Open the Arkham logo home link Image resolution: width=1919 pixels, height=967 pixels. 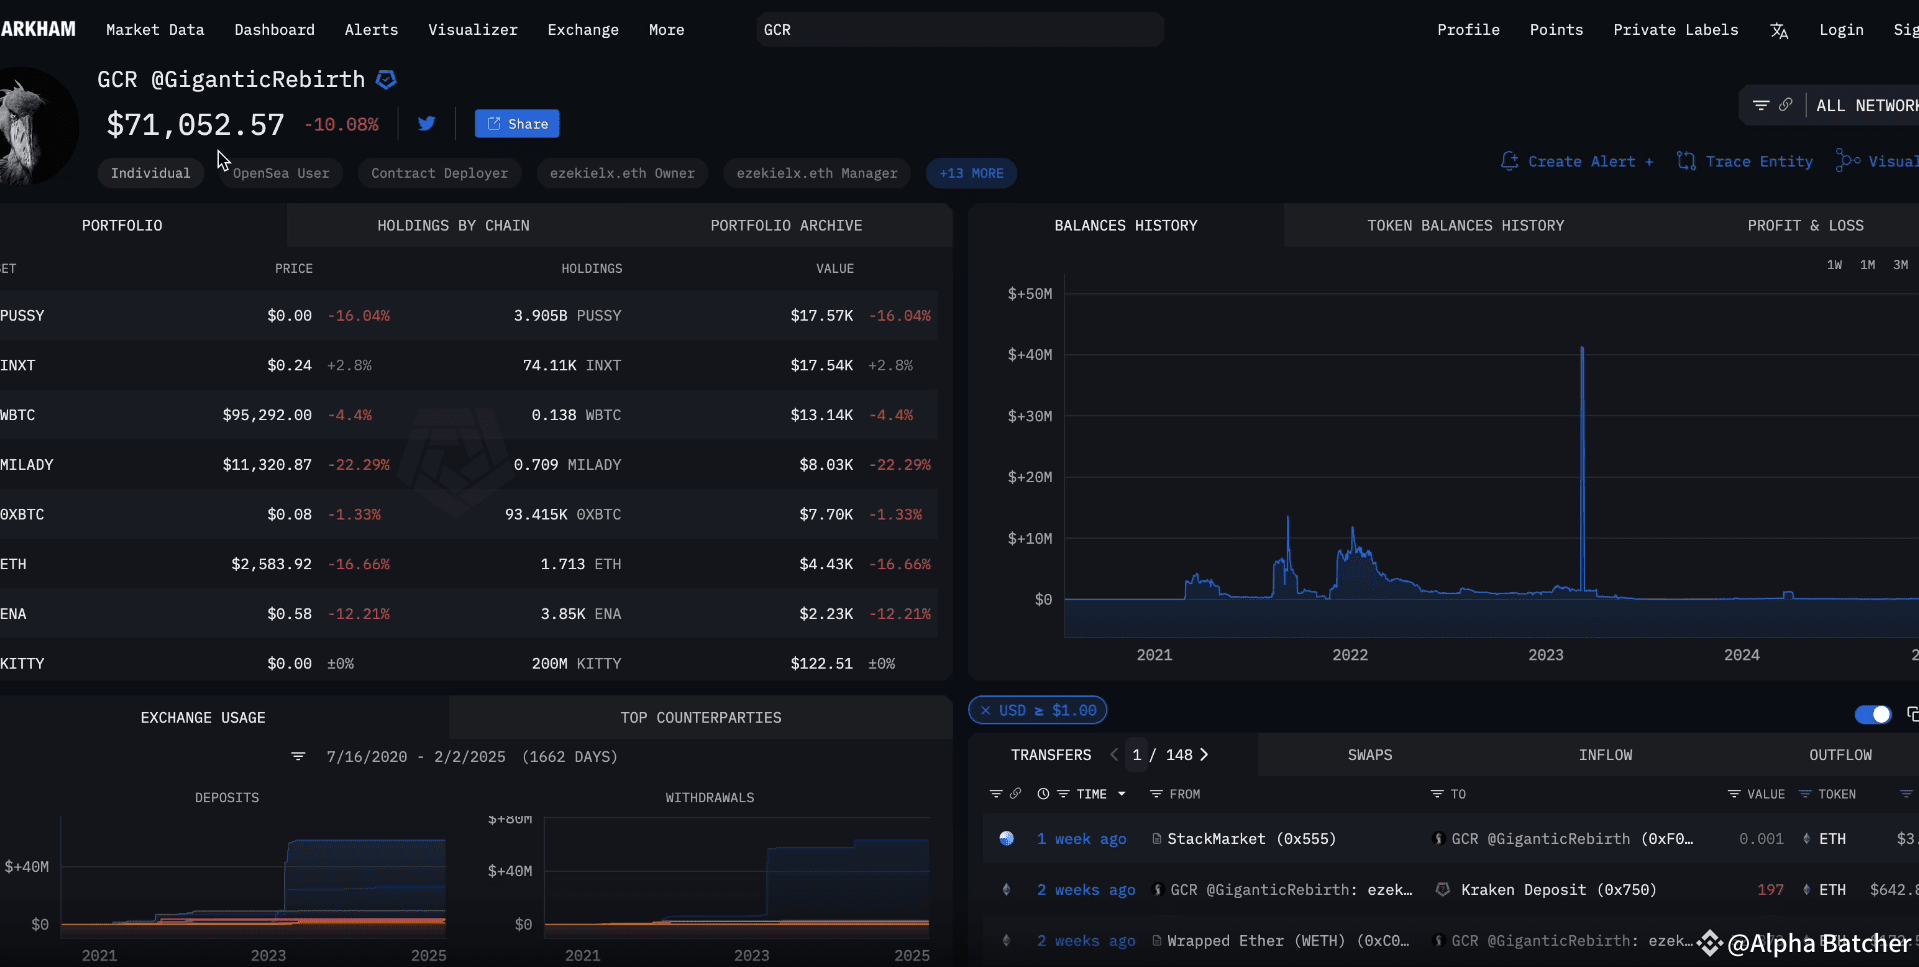click(38, 29)
